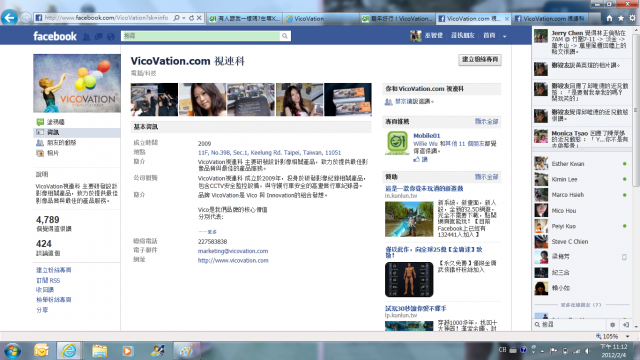Click the green Facebook search field
This screenshot has height=360, width=640.
coord(200,36)
